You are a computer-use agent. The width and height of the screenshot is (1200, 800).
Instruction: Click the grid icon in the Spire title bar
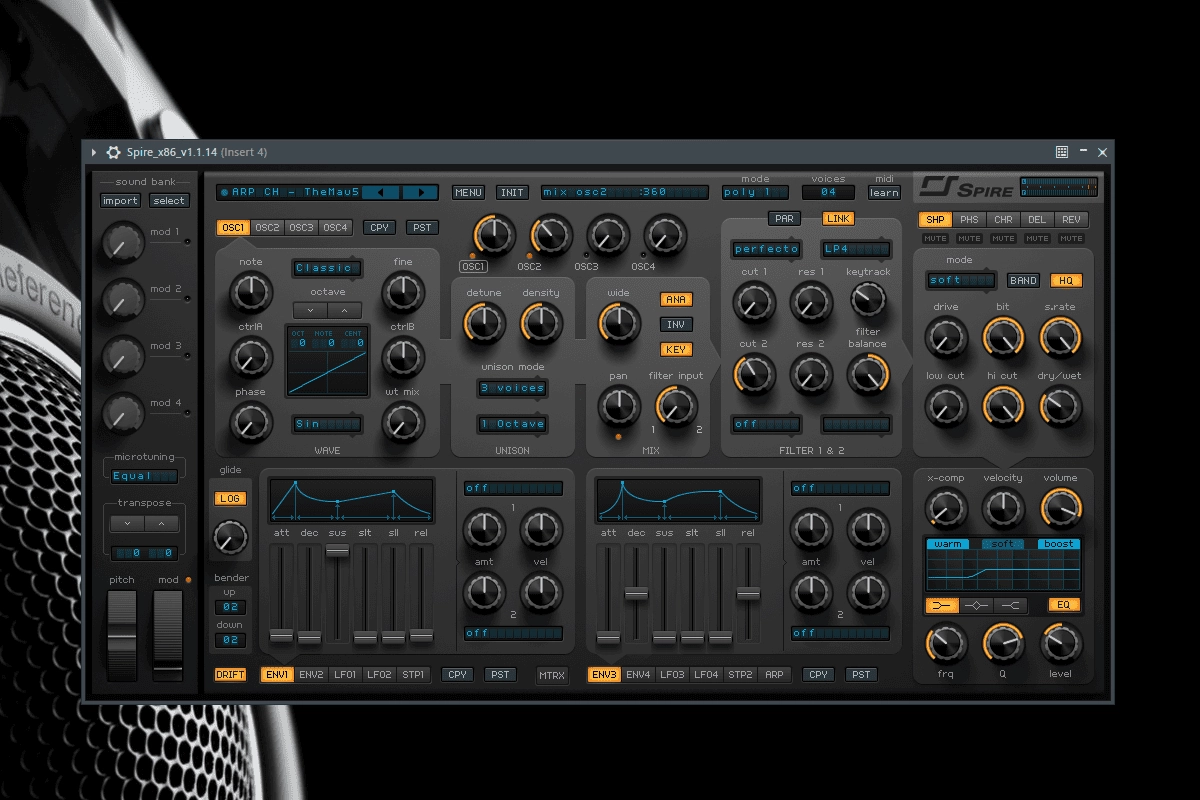pyautogui.click(x=1062, y=152)
